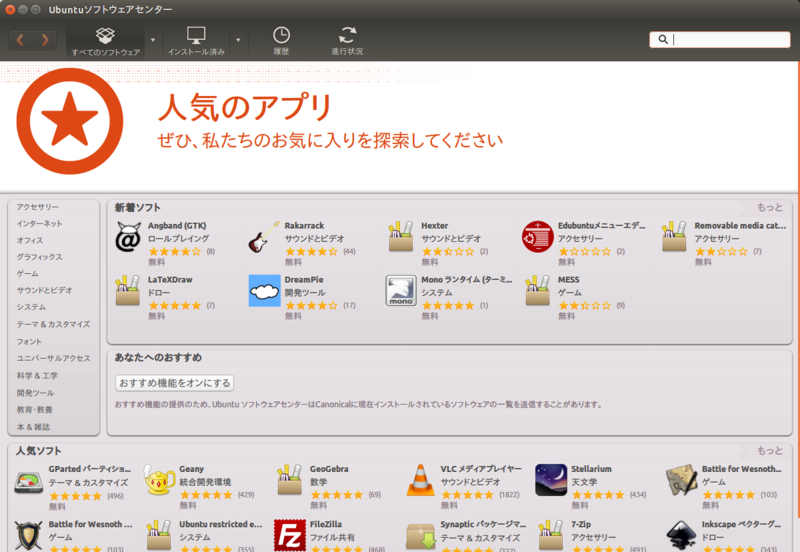The height and width of the screenshot is (552, 800).
Task: Go forward with the right arrow button
Action: (45, 40)
